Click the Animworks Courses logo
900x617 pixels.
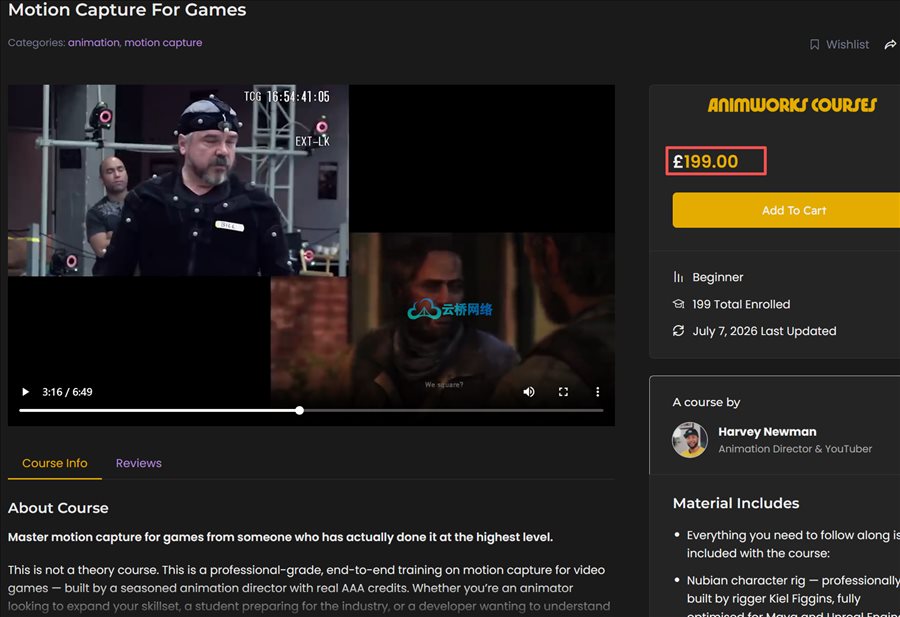click(792, 105)
